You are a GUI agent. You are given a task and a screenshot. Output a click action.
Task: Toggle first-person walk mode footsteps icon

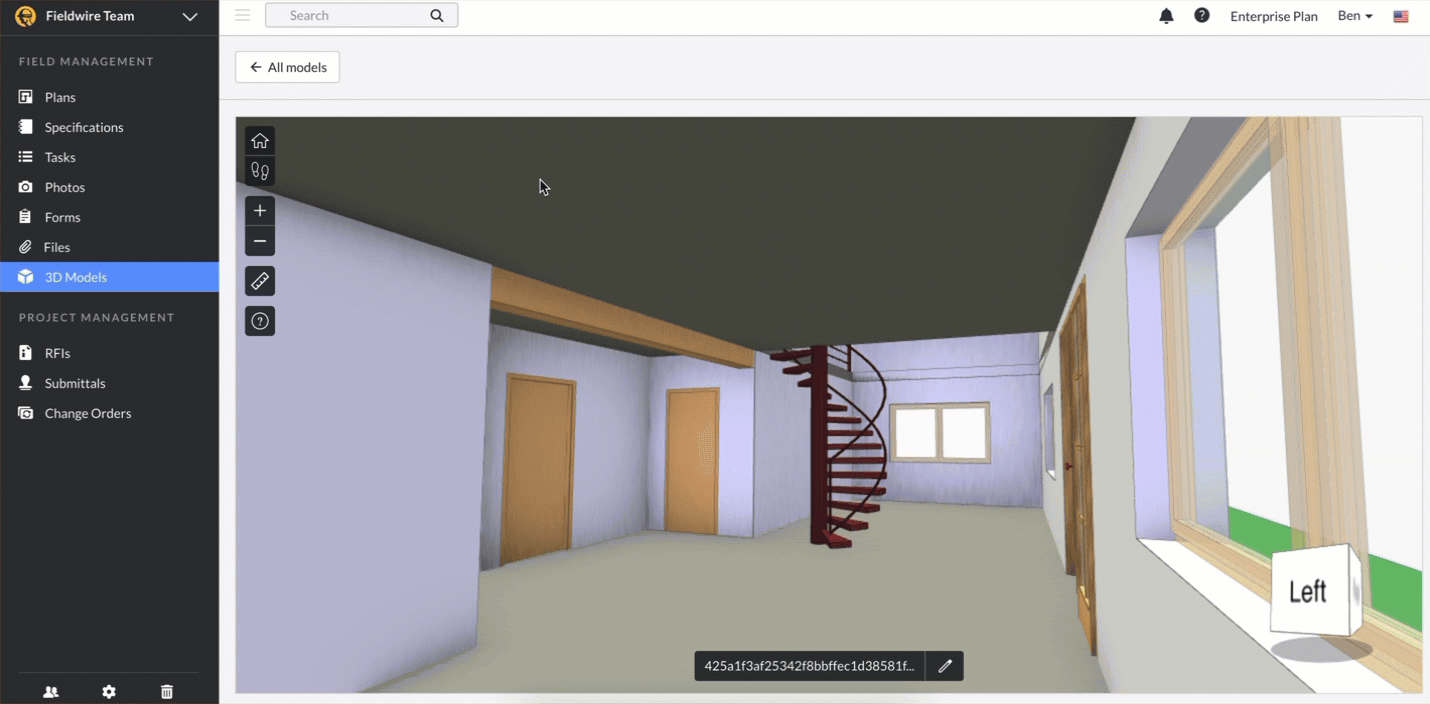click(x=260, y=171)
